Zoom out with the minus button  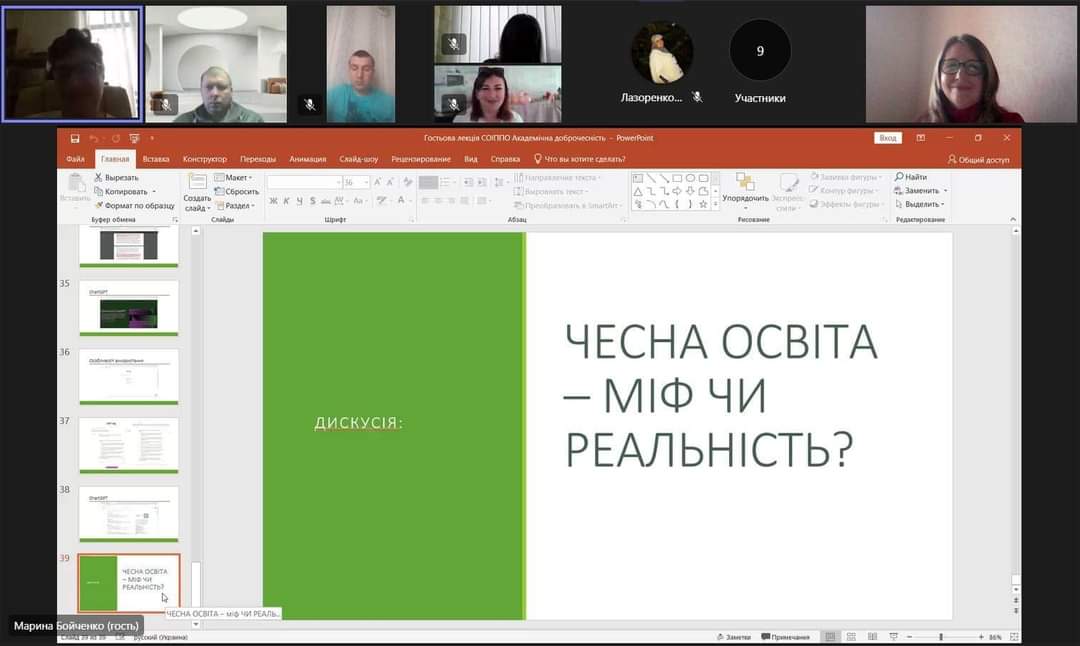910,637
